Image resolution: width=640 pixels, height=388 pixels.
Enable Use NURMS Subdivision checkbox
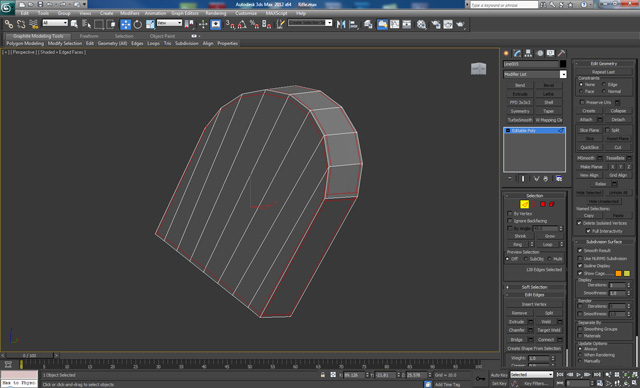point(580,258)
